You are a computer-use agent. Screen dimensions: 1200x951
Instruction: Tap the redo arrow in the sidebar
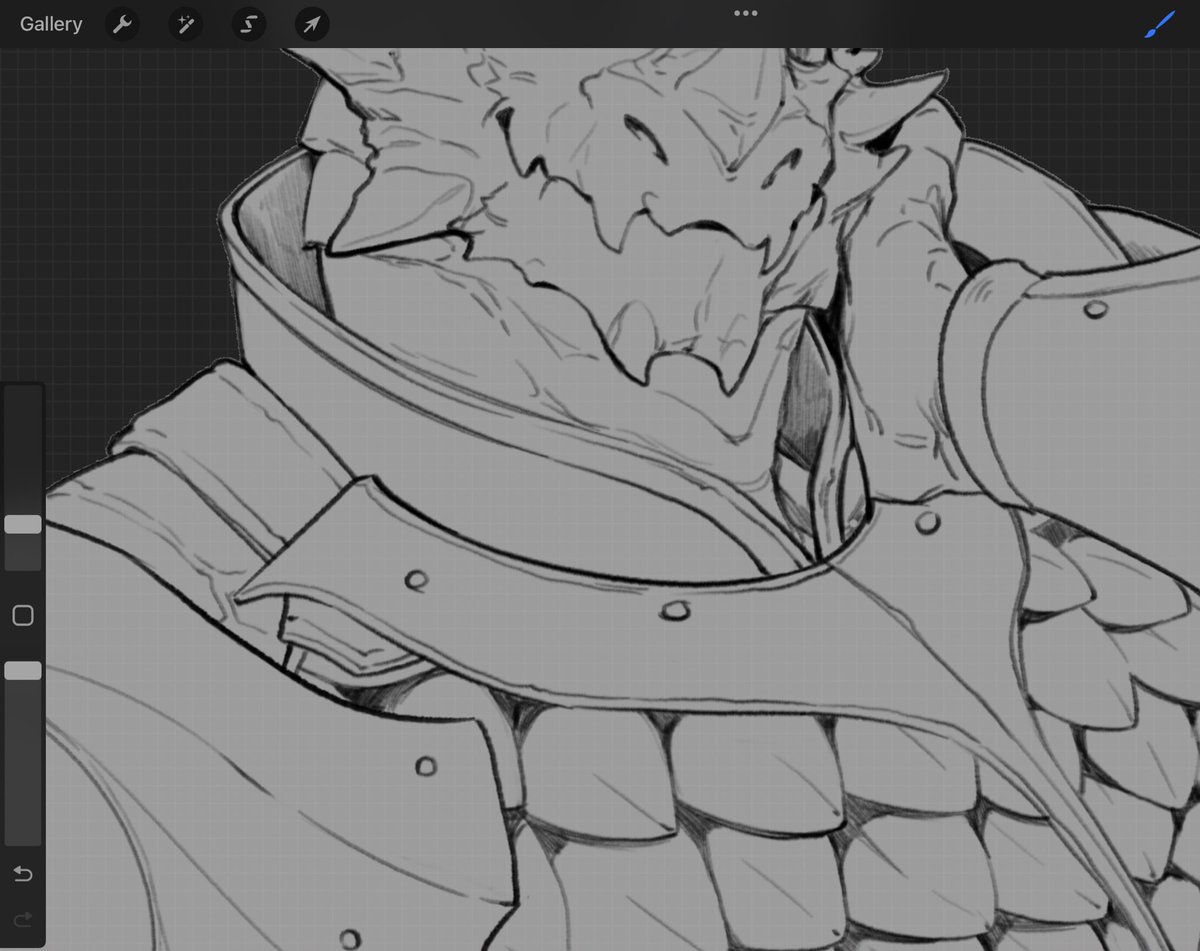click(x=23, y=920)
